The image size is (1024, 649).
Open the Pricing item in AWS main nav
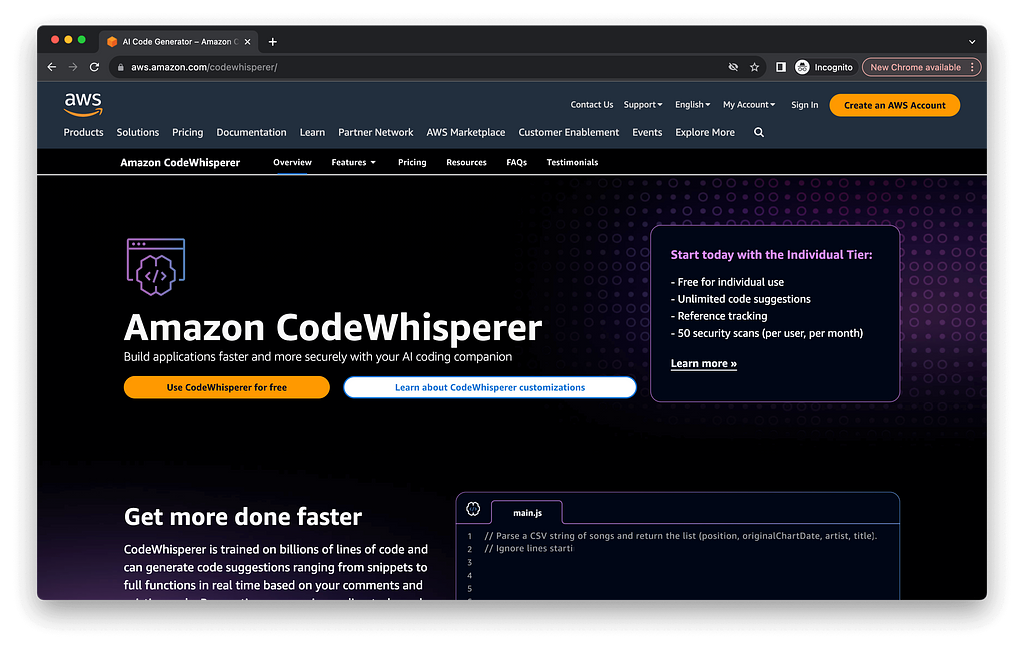coord(187,133)
